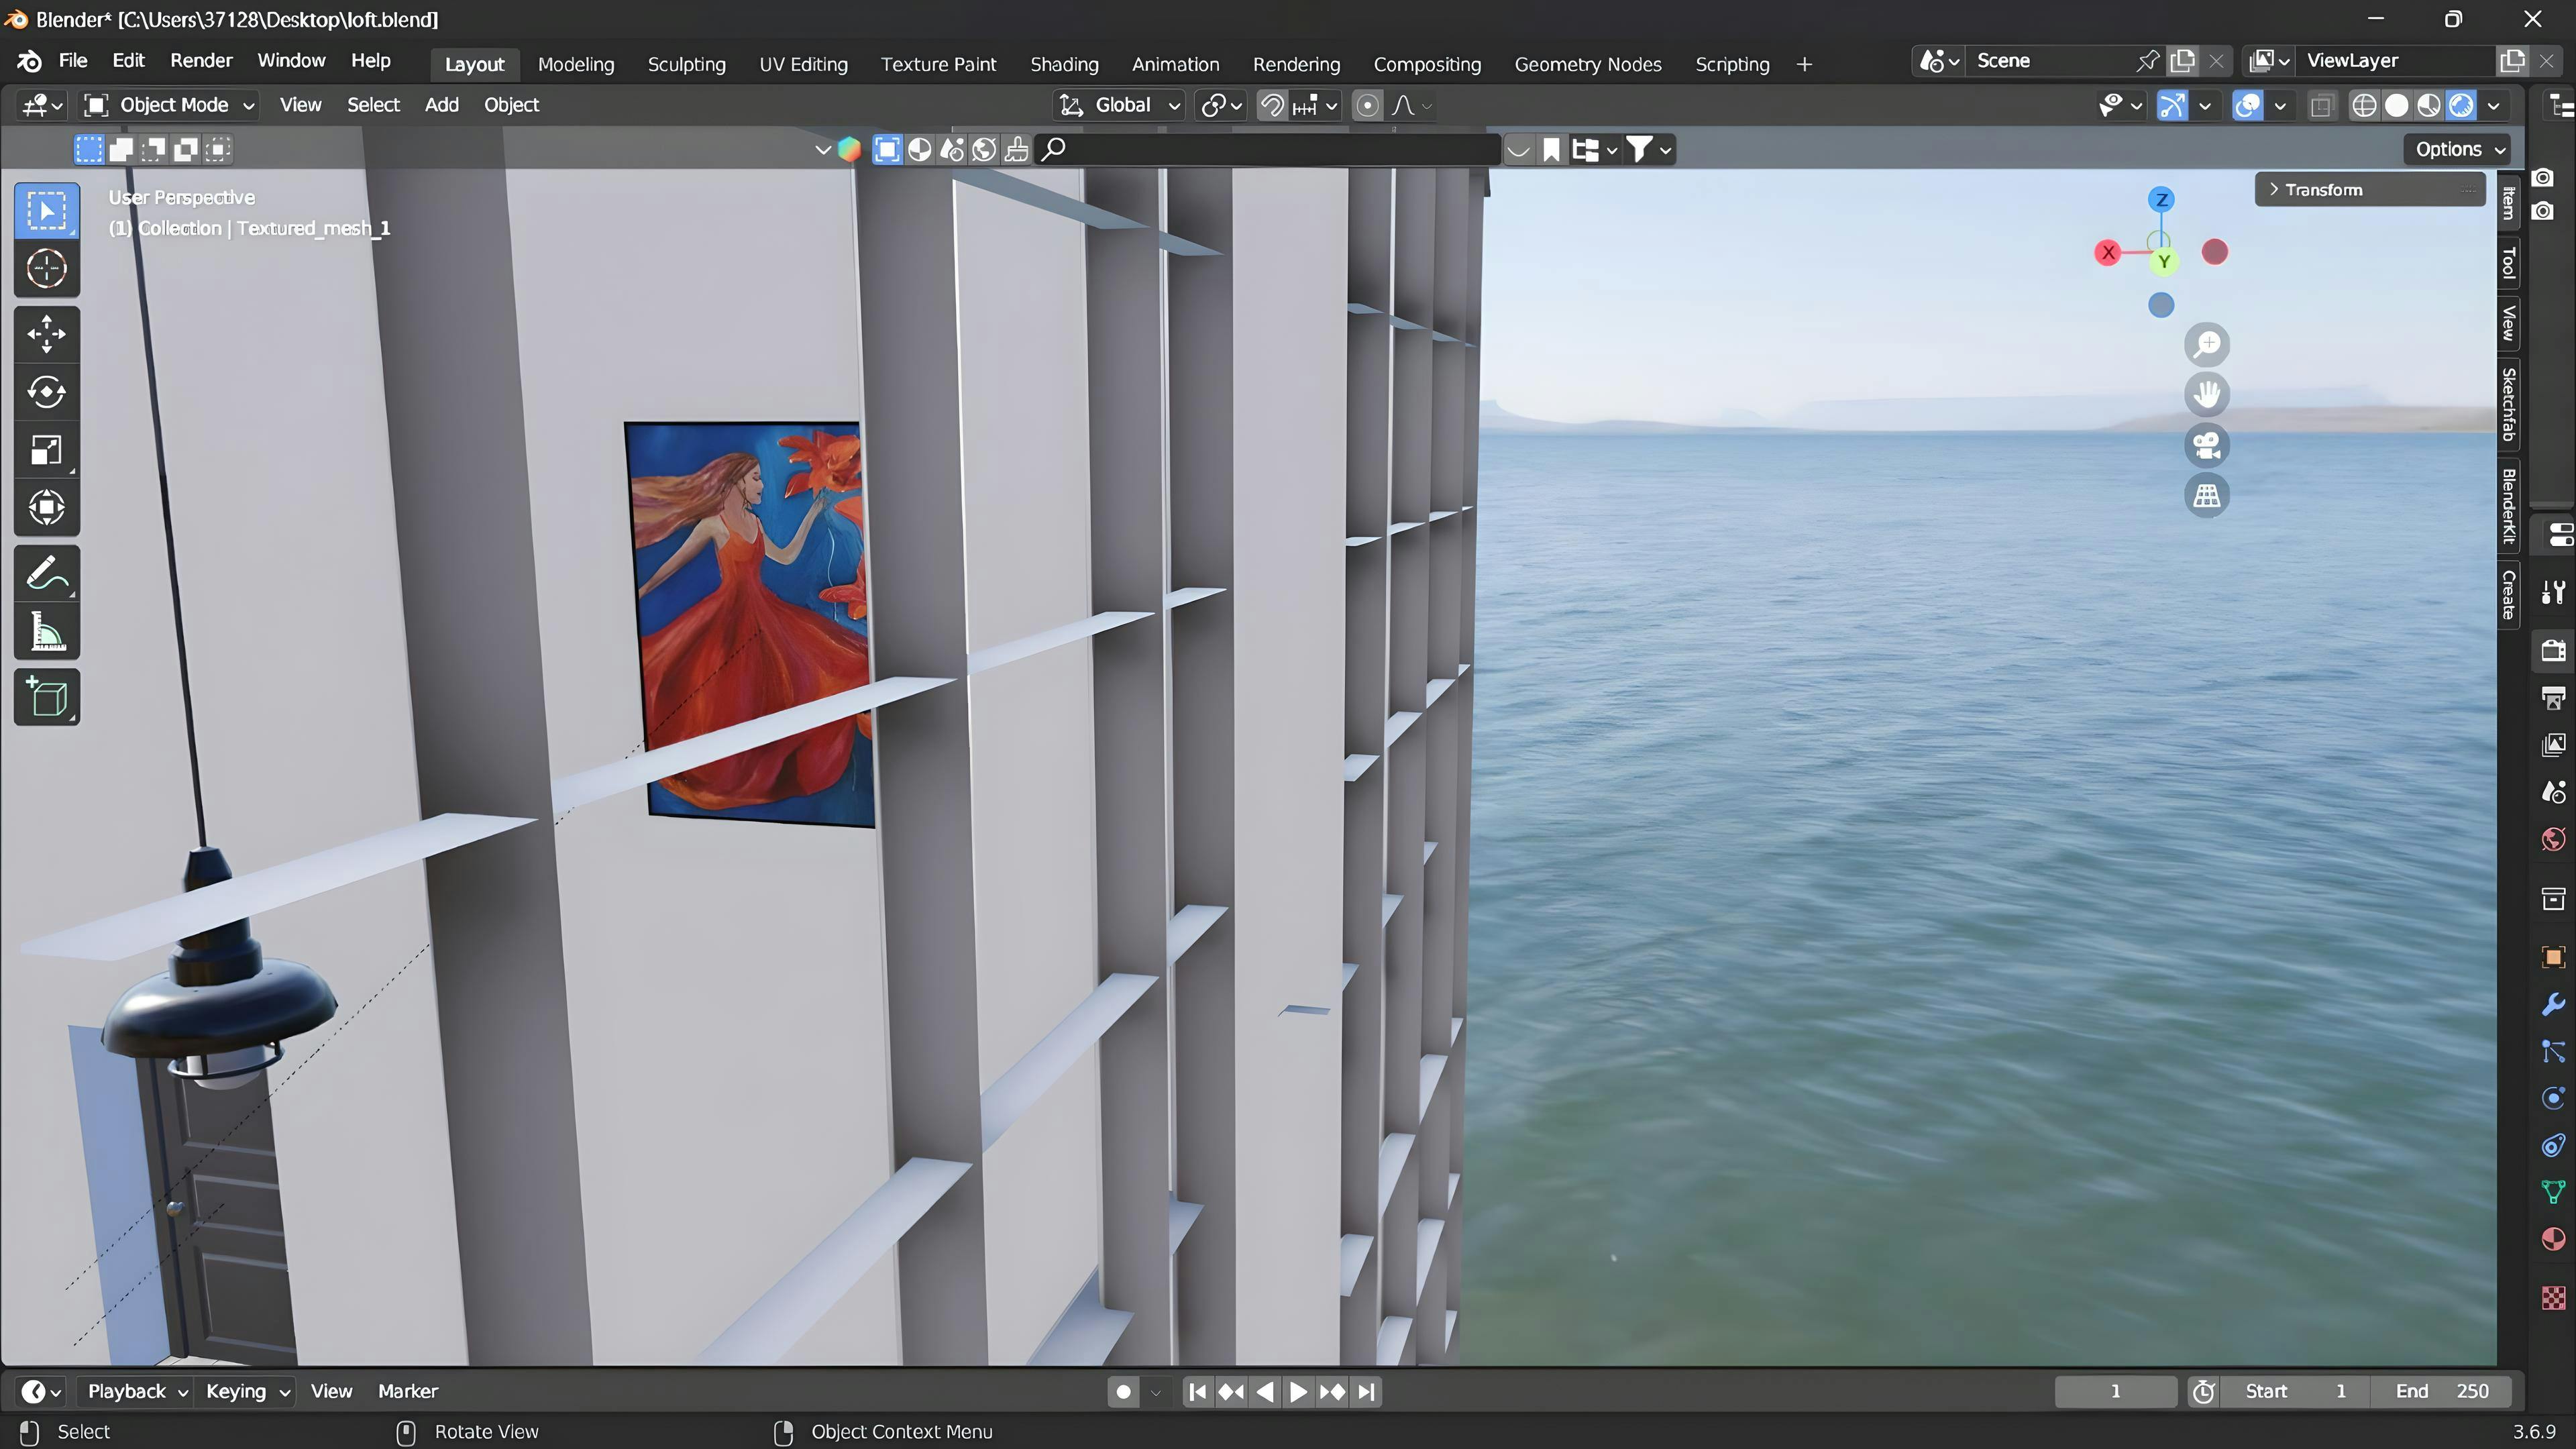
Task: Switch to wireframe viewport shading
Action: [2364, 105]
